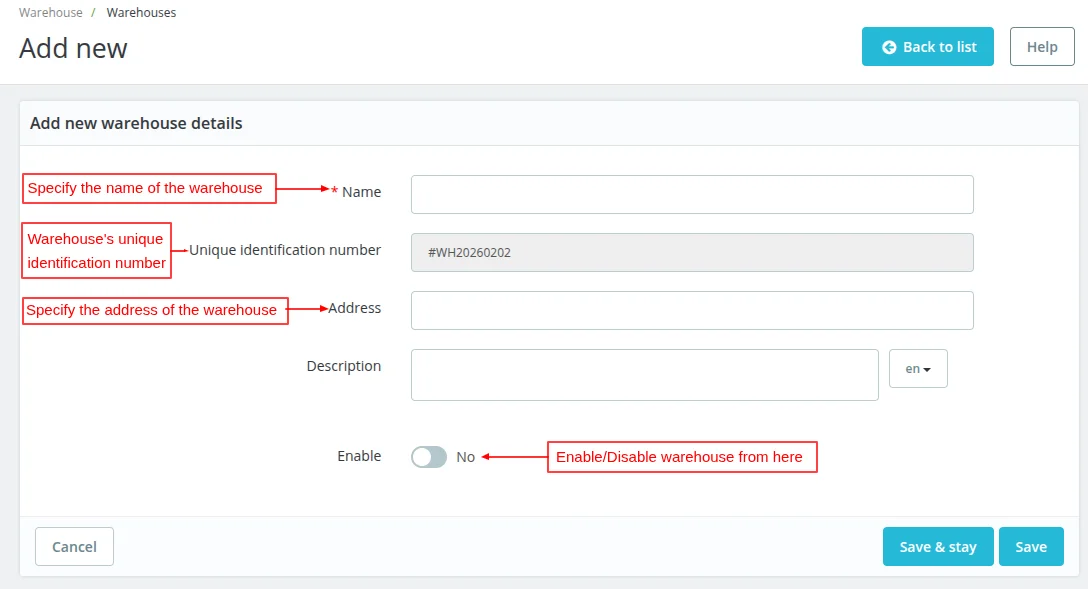The image size is (1088, 589).
Task: Click the Description field label
Action: point(344,366)
